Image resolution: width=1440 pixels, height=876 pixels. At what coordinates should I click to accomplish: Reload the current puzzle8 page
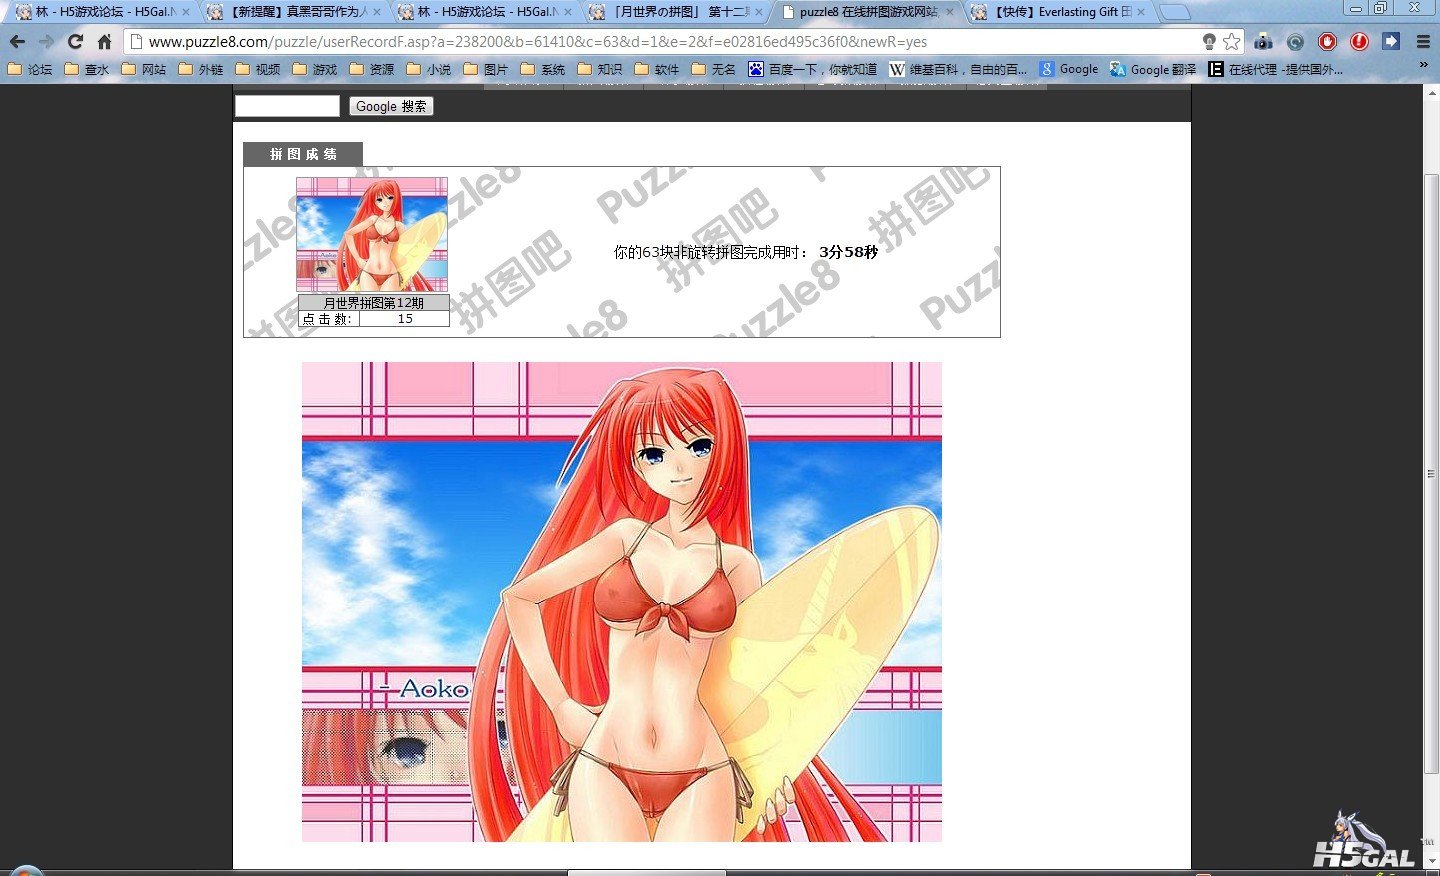tap(75, 42)
